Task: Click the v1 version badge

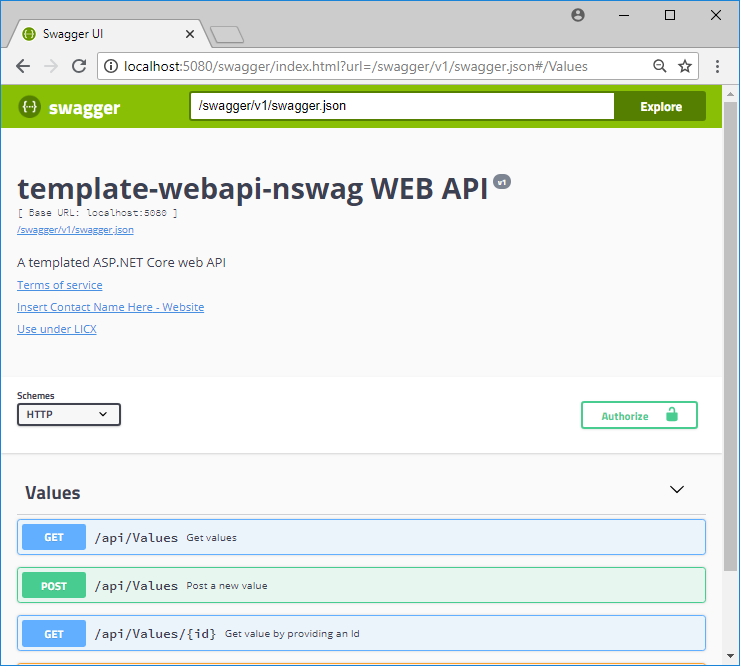Action: pos(502,182)
